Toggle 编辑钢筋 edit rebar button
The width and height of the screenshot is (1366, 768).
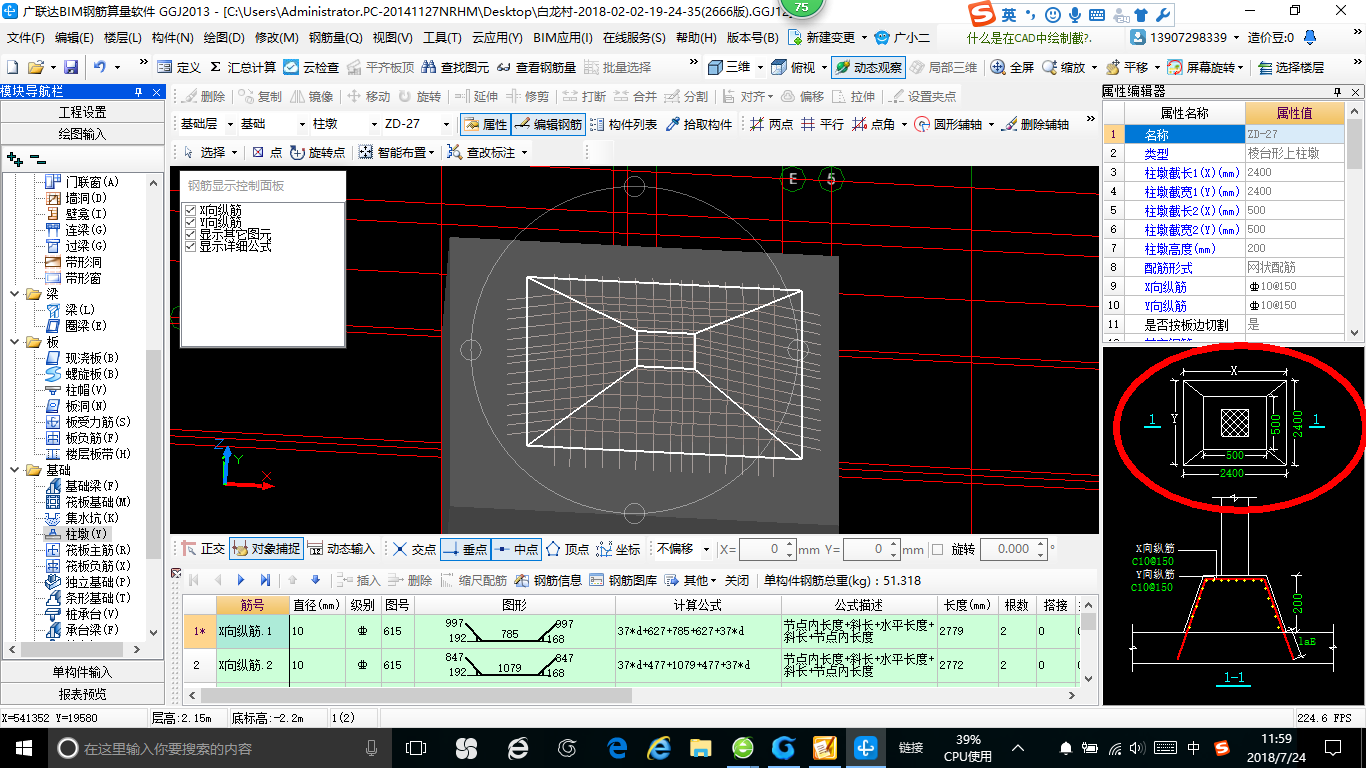pos(548,125)
